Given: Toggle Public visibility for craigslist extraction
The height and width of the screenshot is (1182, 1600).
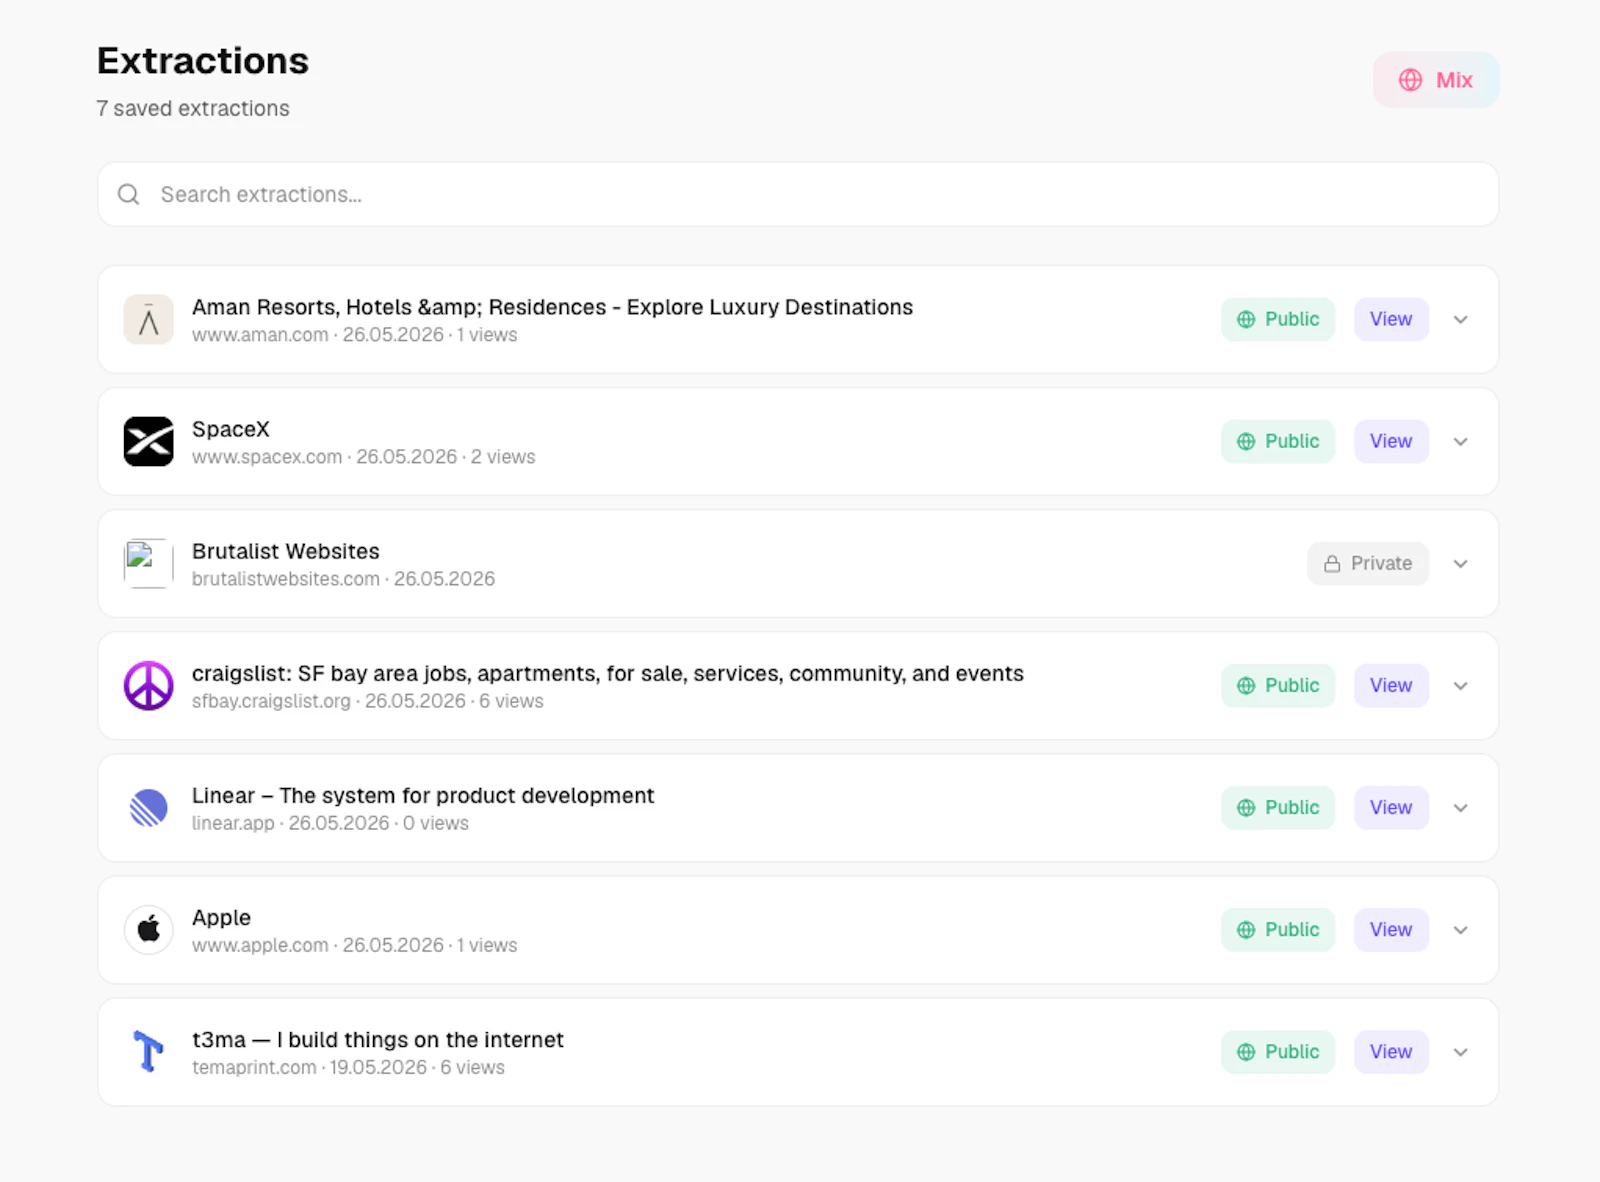Looking at the screenshot, I should pyautogui.click(x=1278, y=685).
